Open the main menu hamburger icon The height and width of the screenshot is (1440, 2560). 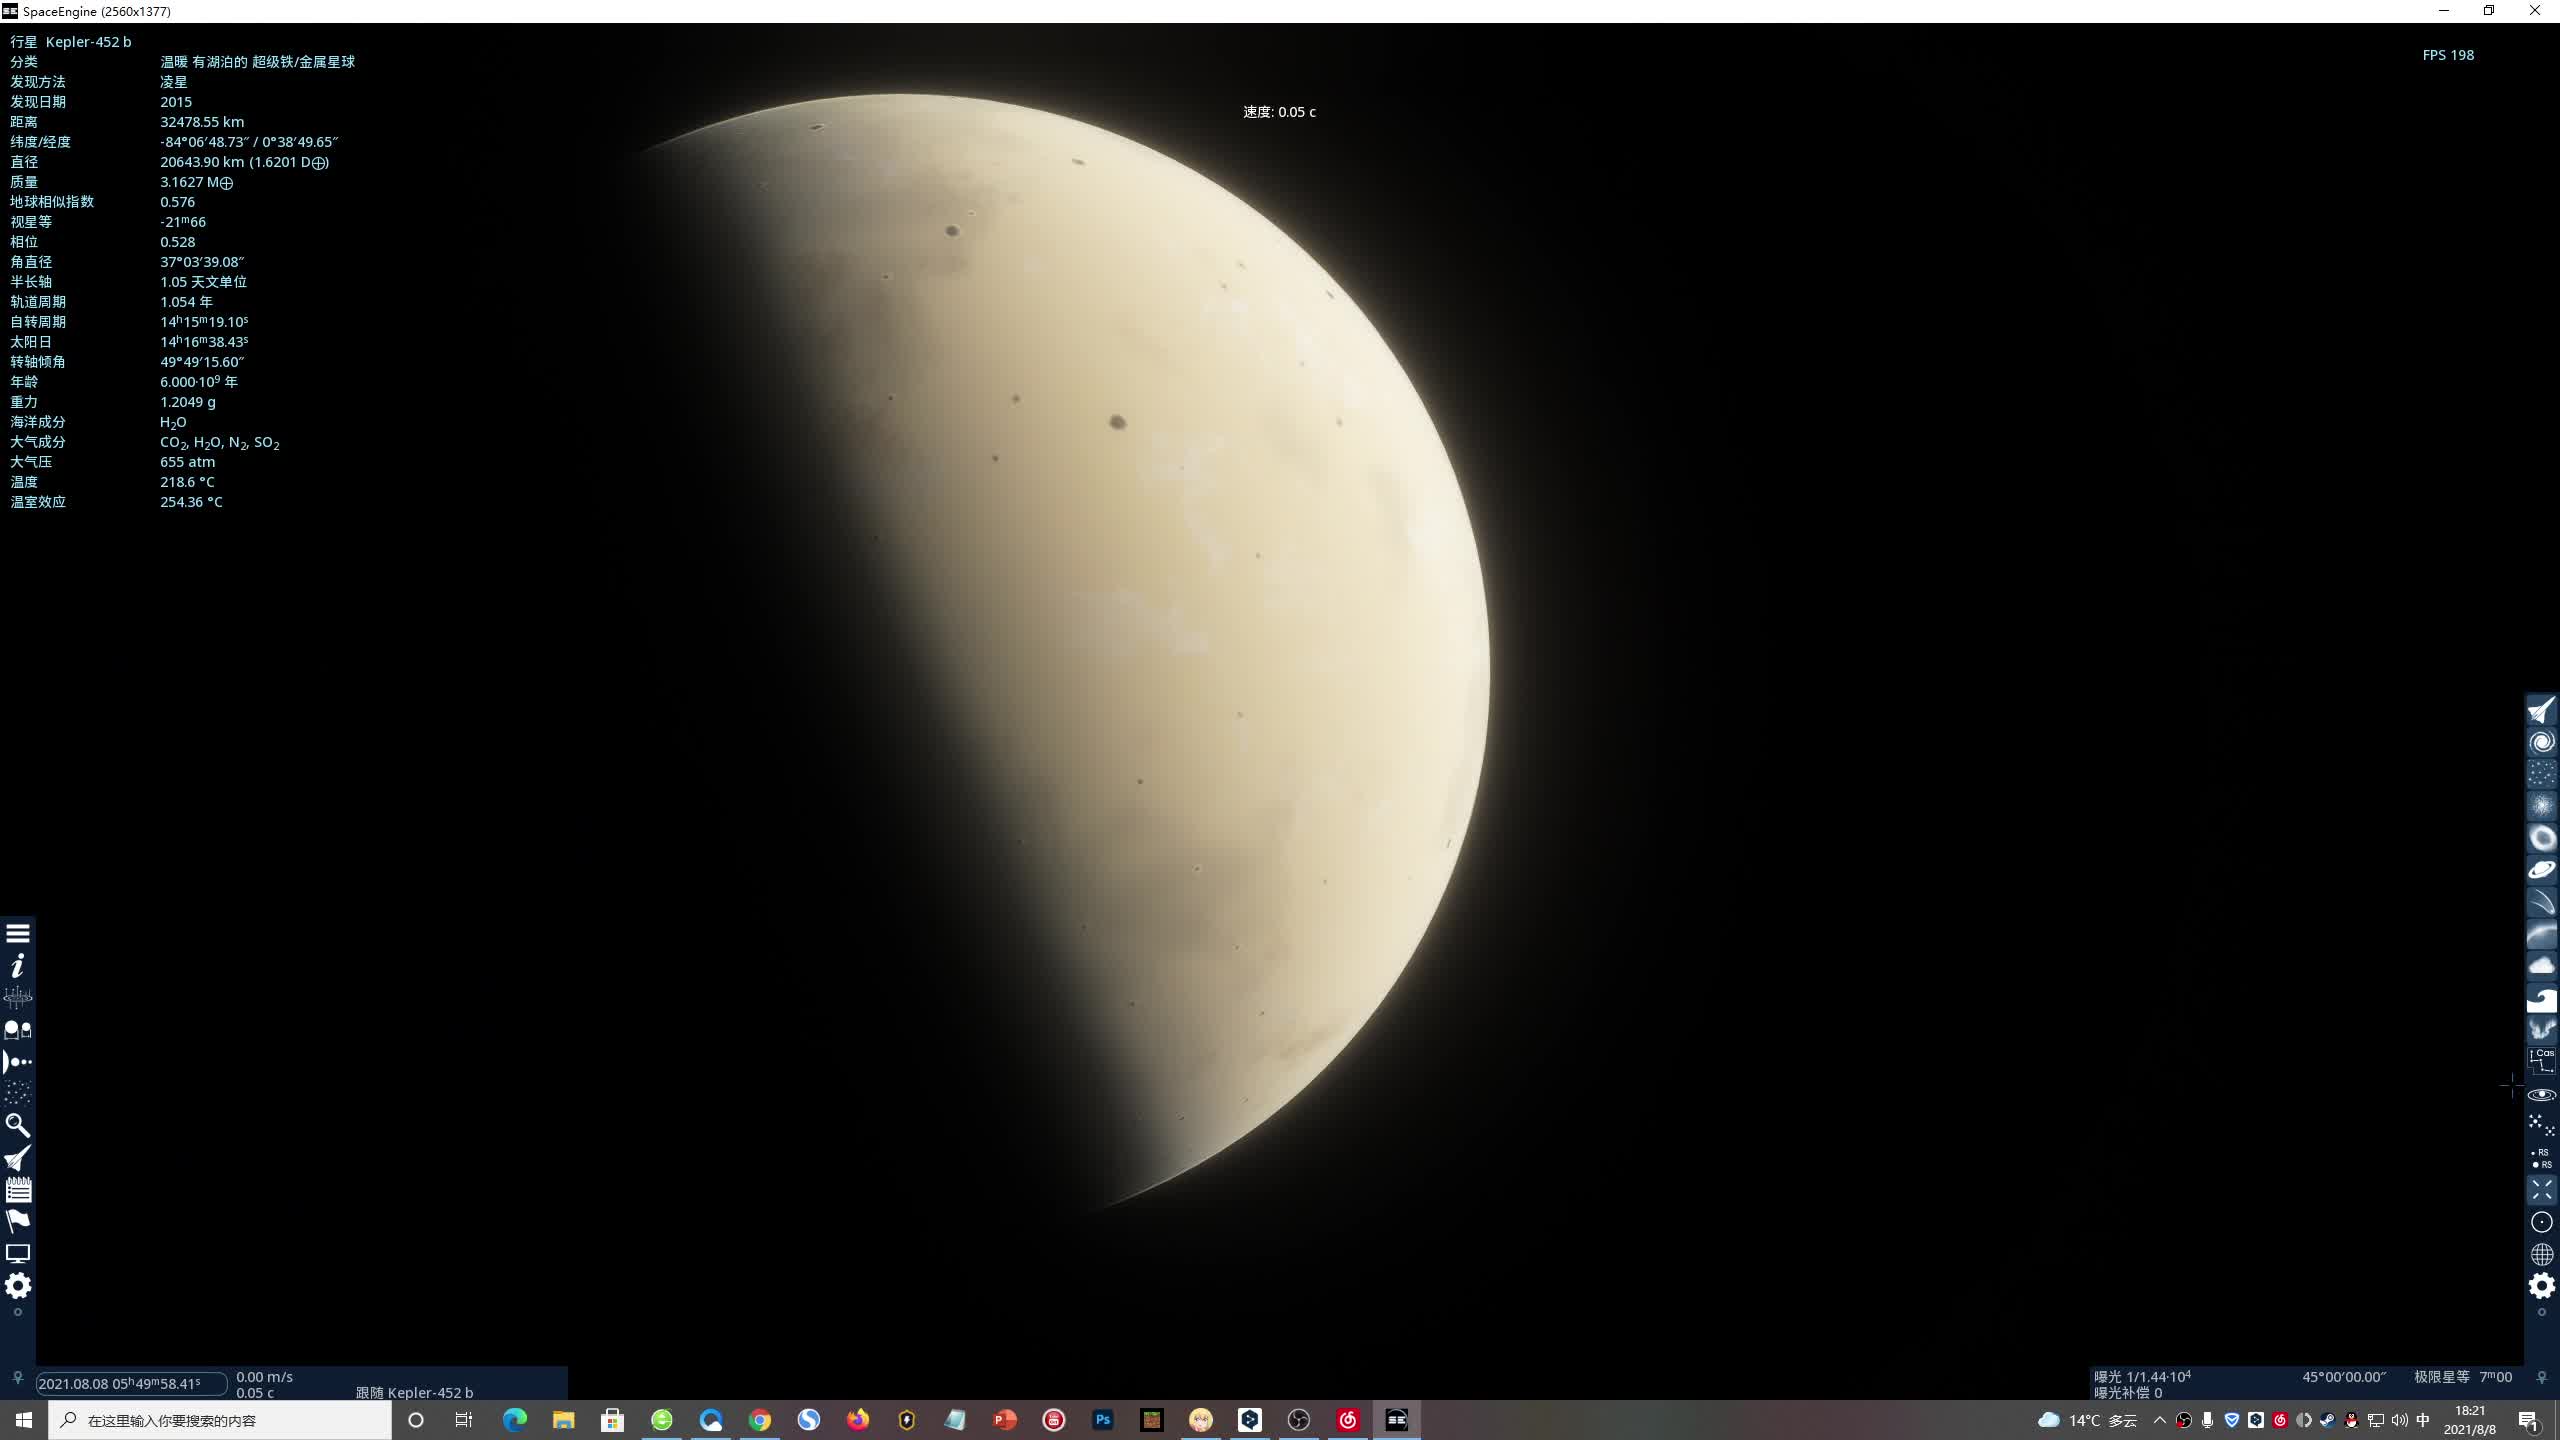pyautogui.click(x=18, y=934)
